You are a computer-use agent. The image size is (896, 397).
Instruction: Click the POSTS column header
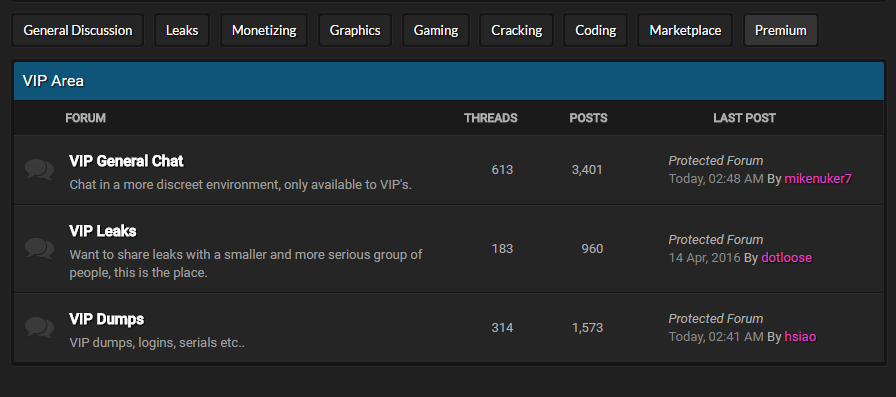(x=588, y=118)
